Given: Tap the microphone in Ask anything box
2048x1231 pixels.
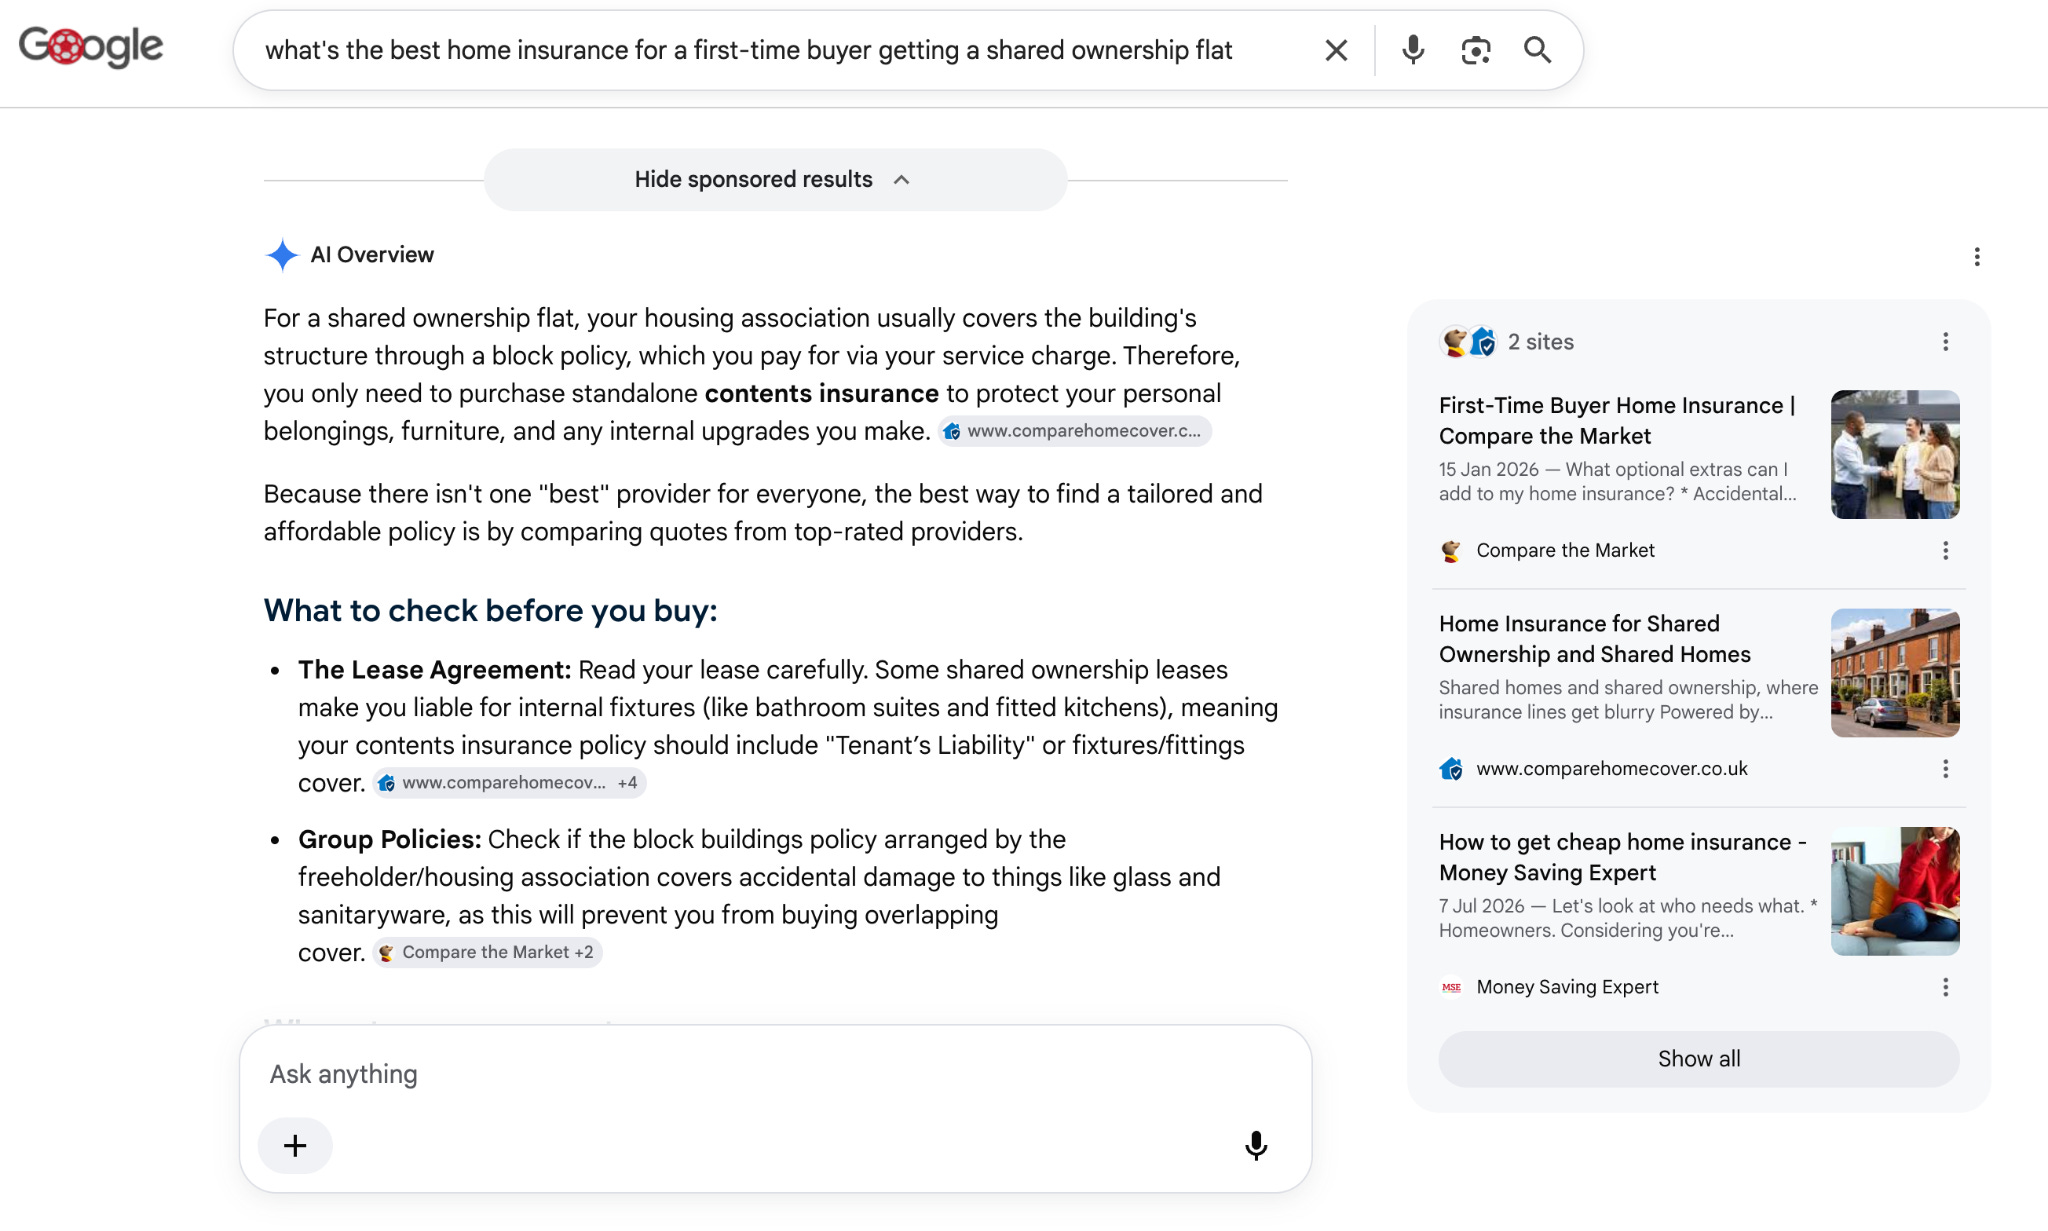Looking at the screenshot, I should pyautogui.click(x=1256, y=1146).
